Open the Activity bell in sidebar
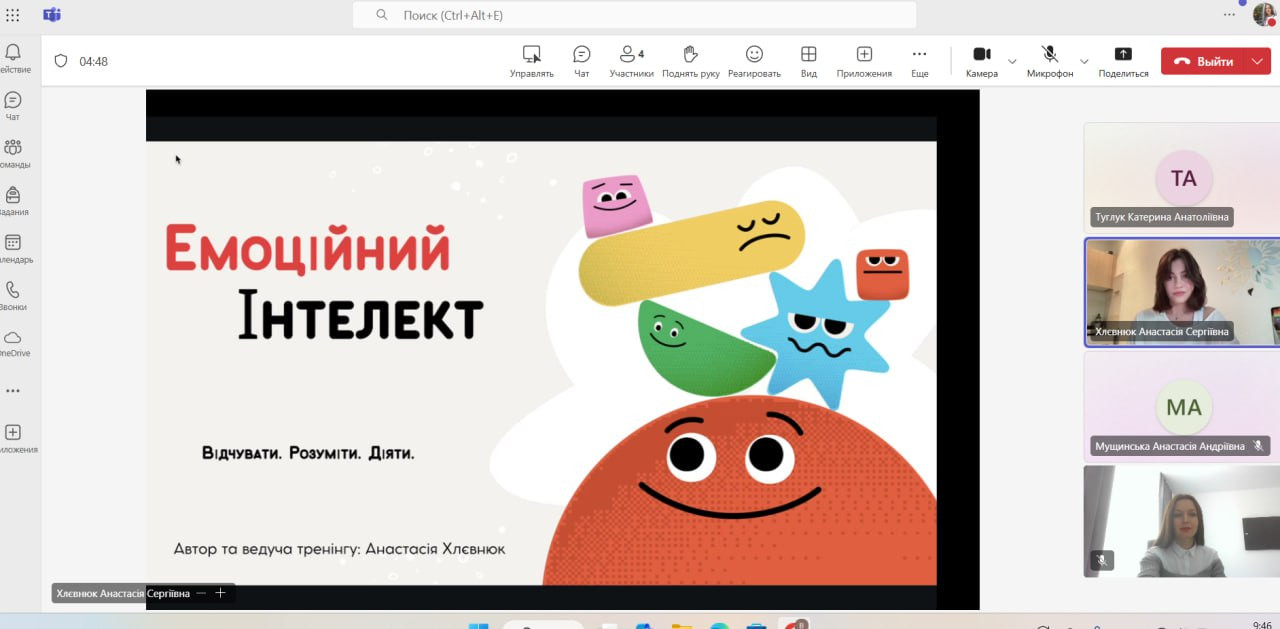The width and height of the screenshot is (1280, 629). pos(13,59)
